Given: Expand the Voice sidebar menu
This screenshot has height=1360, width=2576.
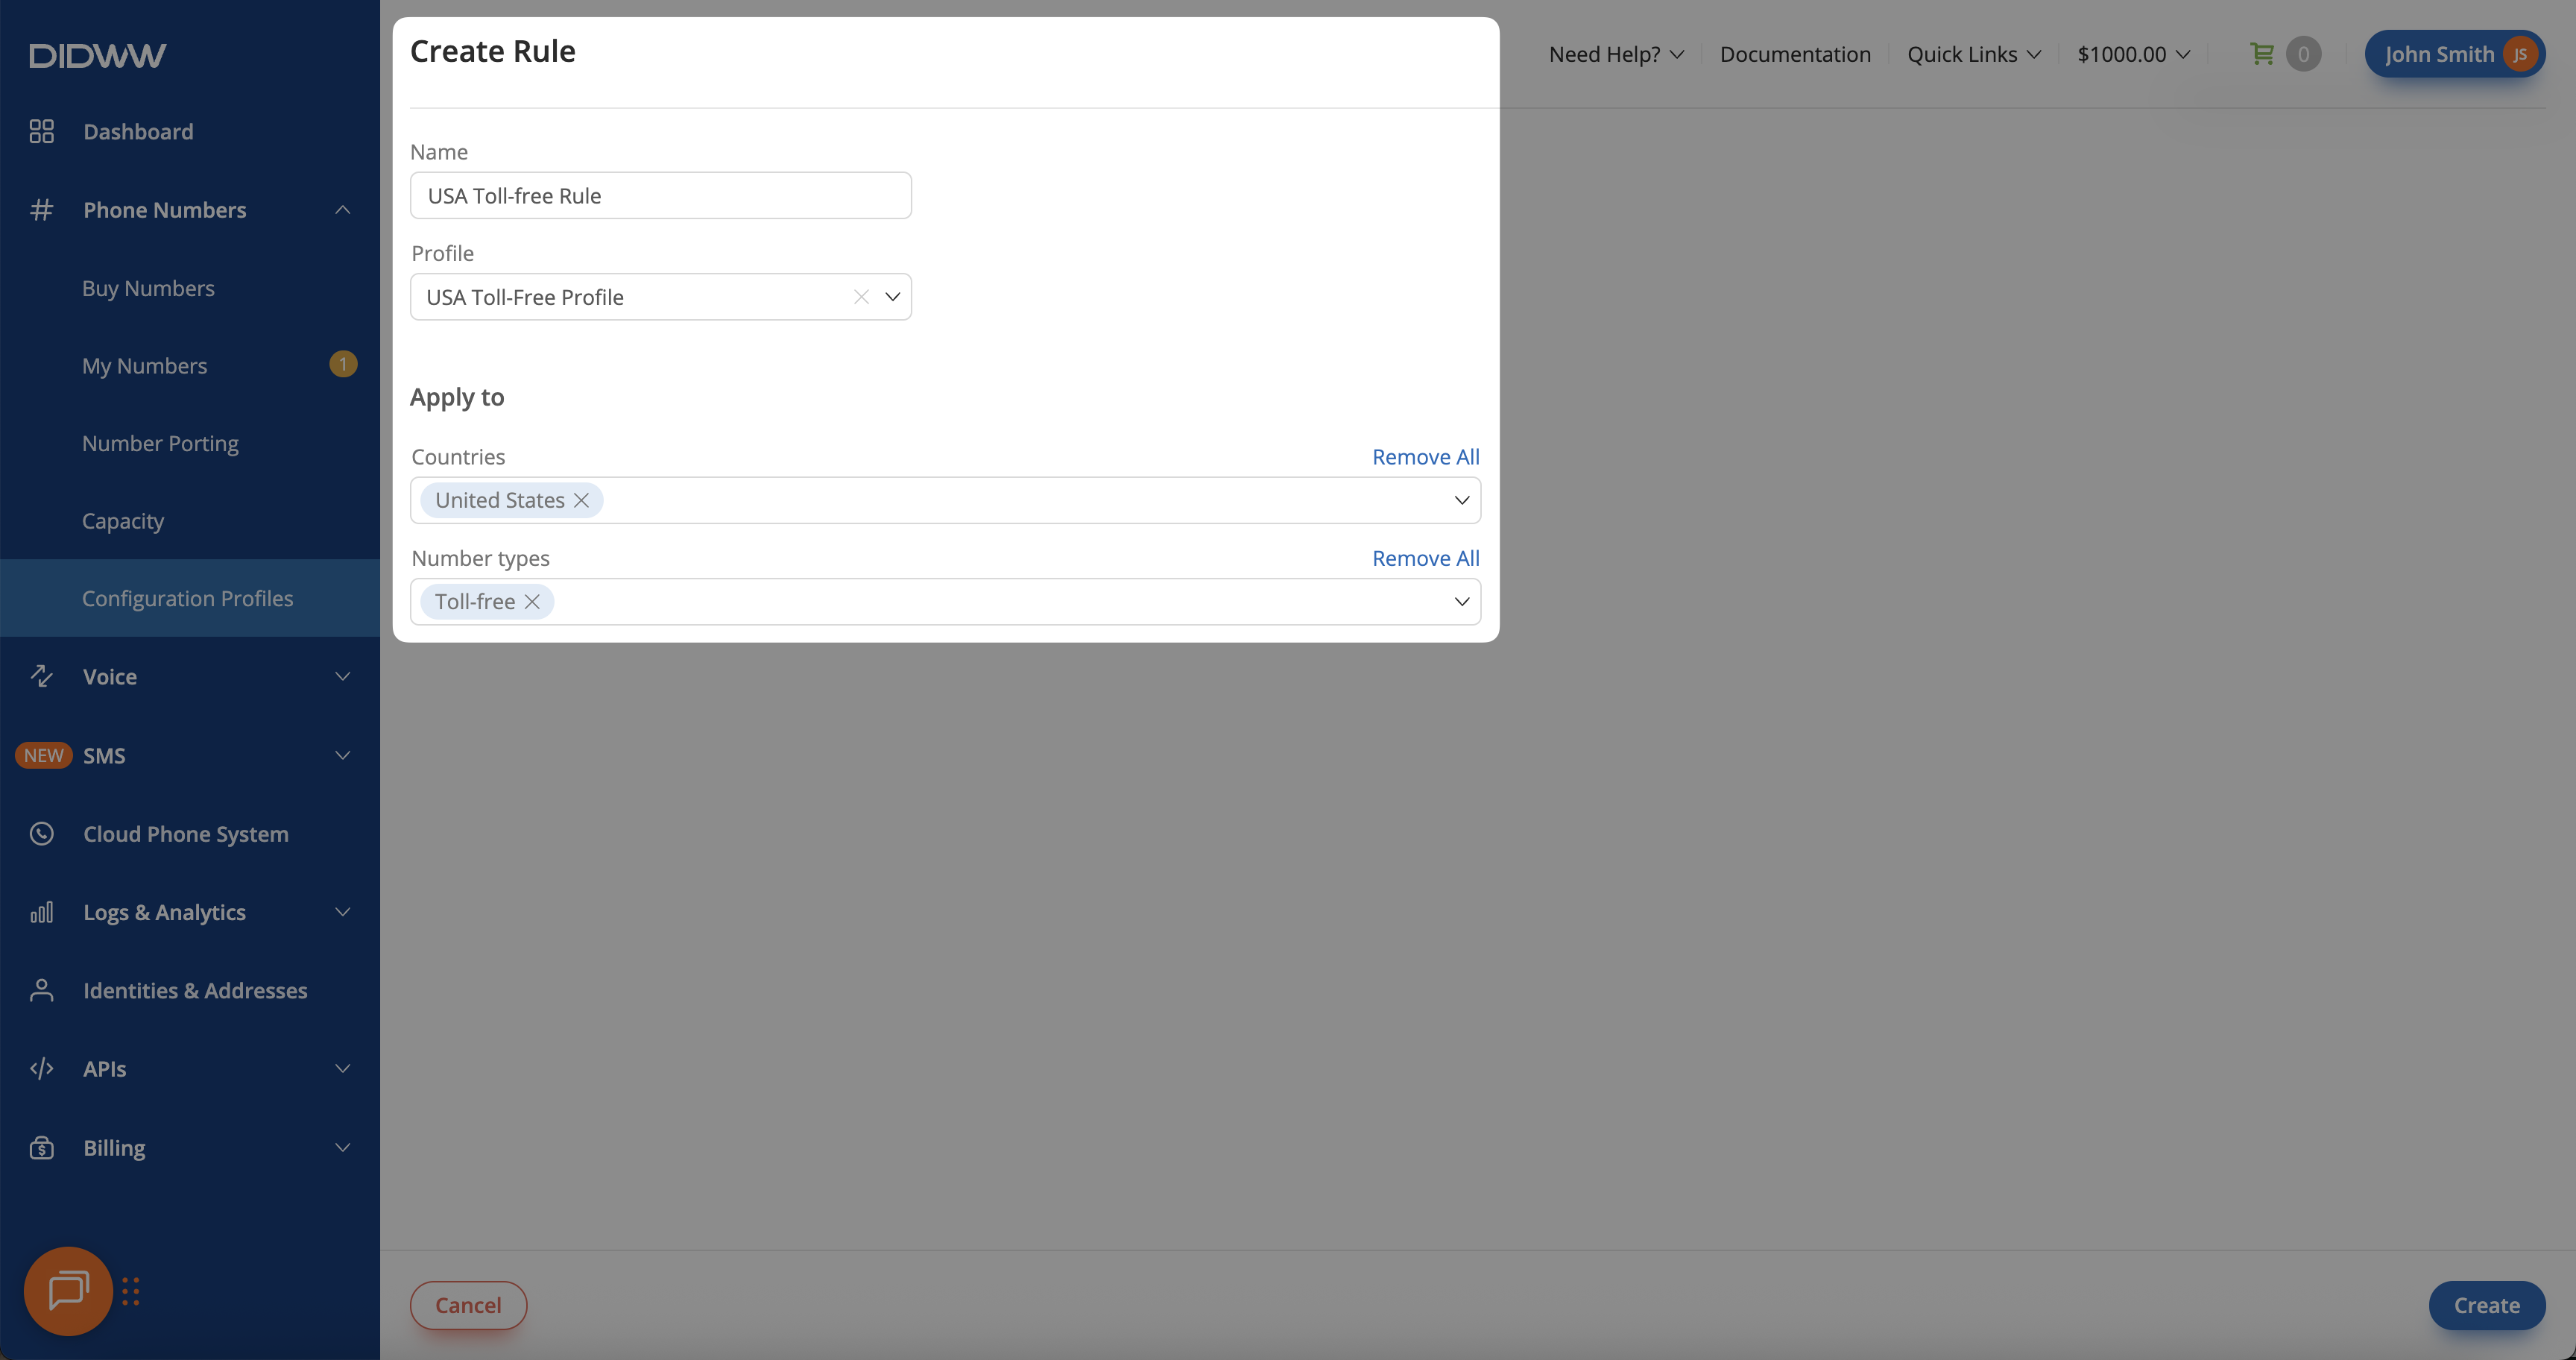Looking at the screenshot, I should (342, 676).
